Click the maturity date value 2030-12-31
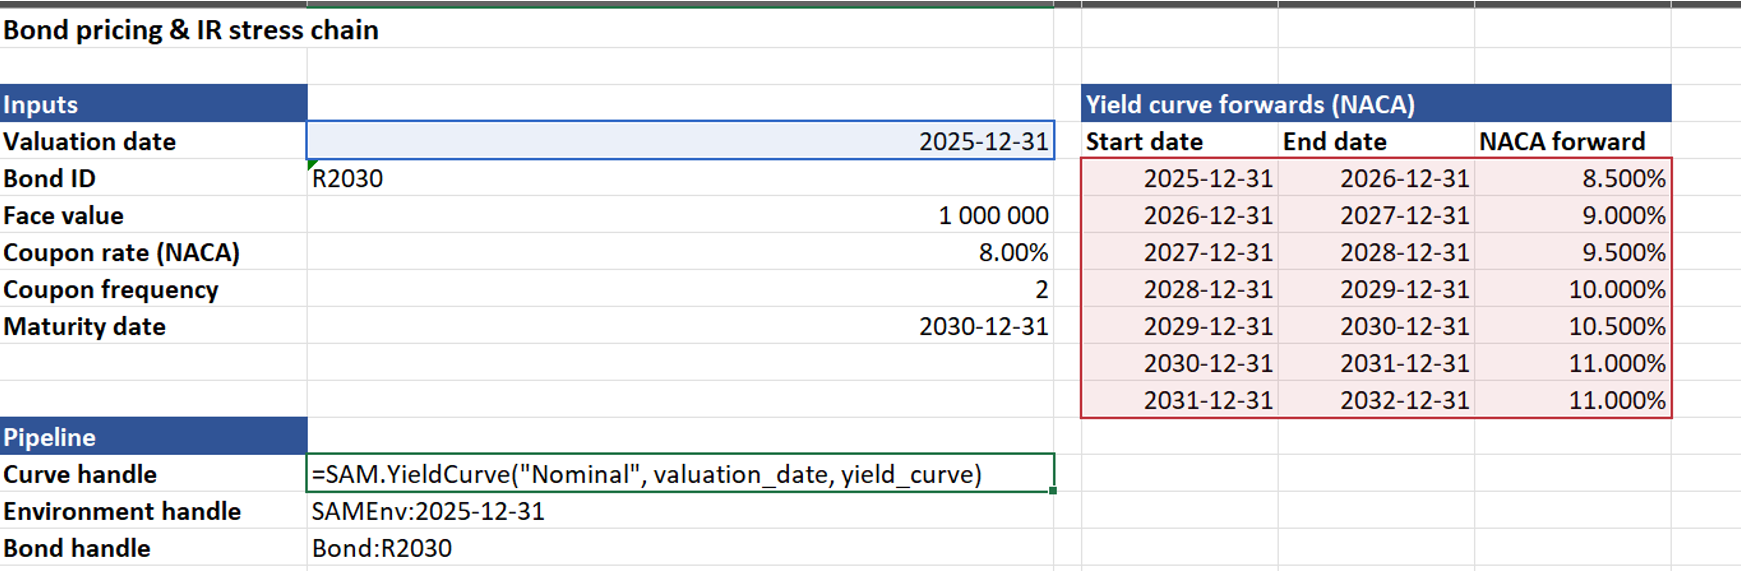The height and width of the screenshot is (571, 1741). pyautogui.click(x=680, y=326)
